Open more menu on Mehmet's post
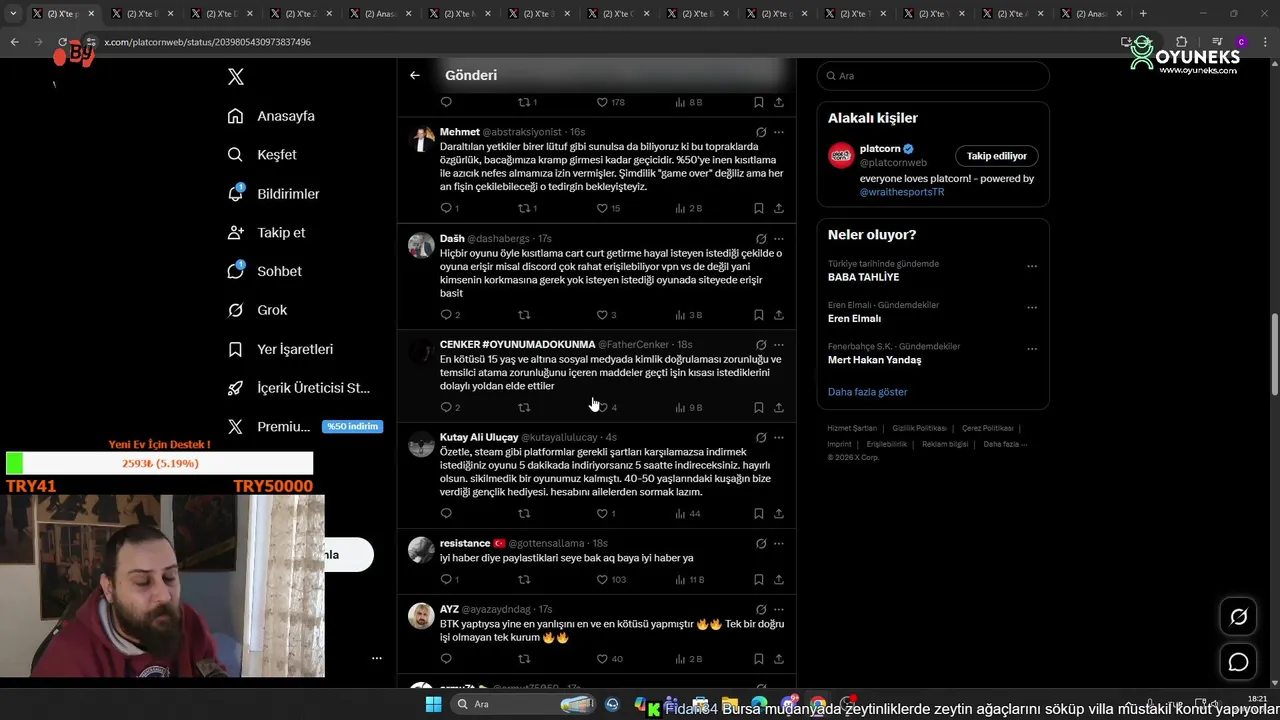 [778, 132]
